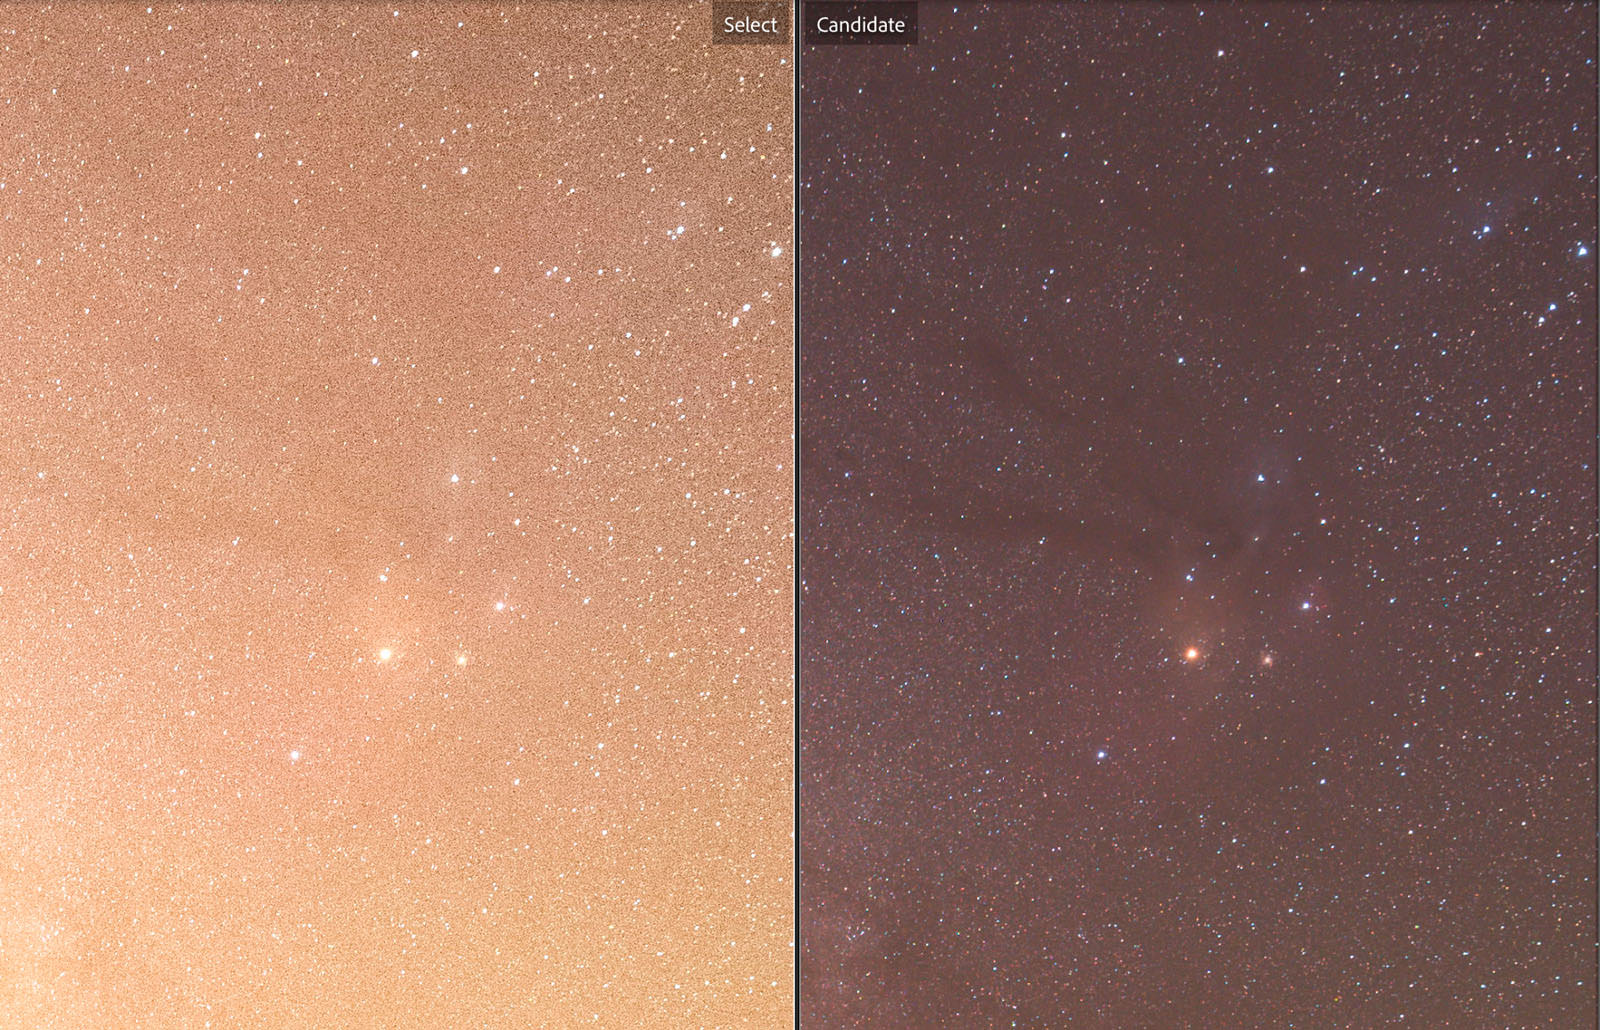The width and height of the screenshot is (1600, 1030).
Task: Click lone bright star lower-left of brightest in Select
Action: click(295, 755)
